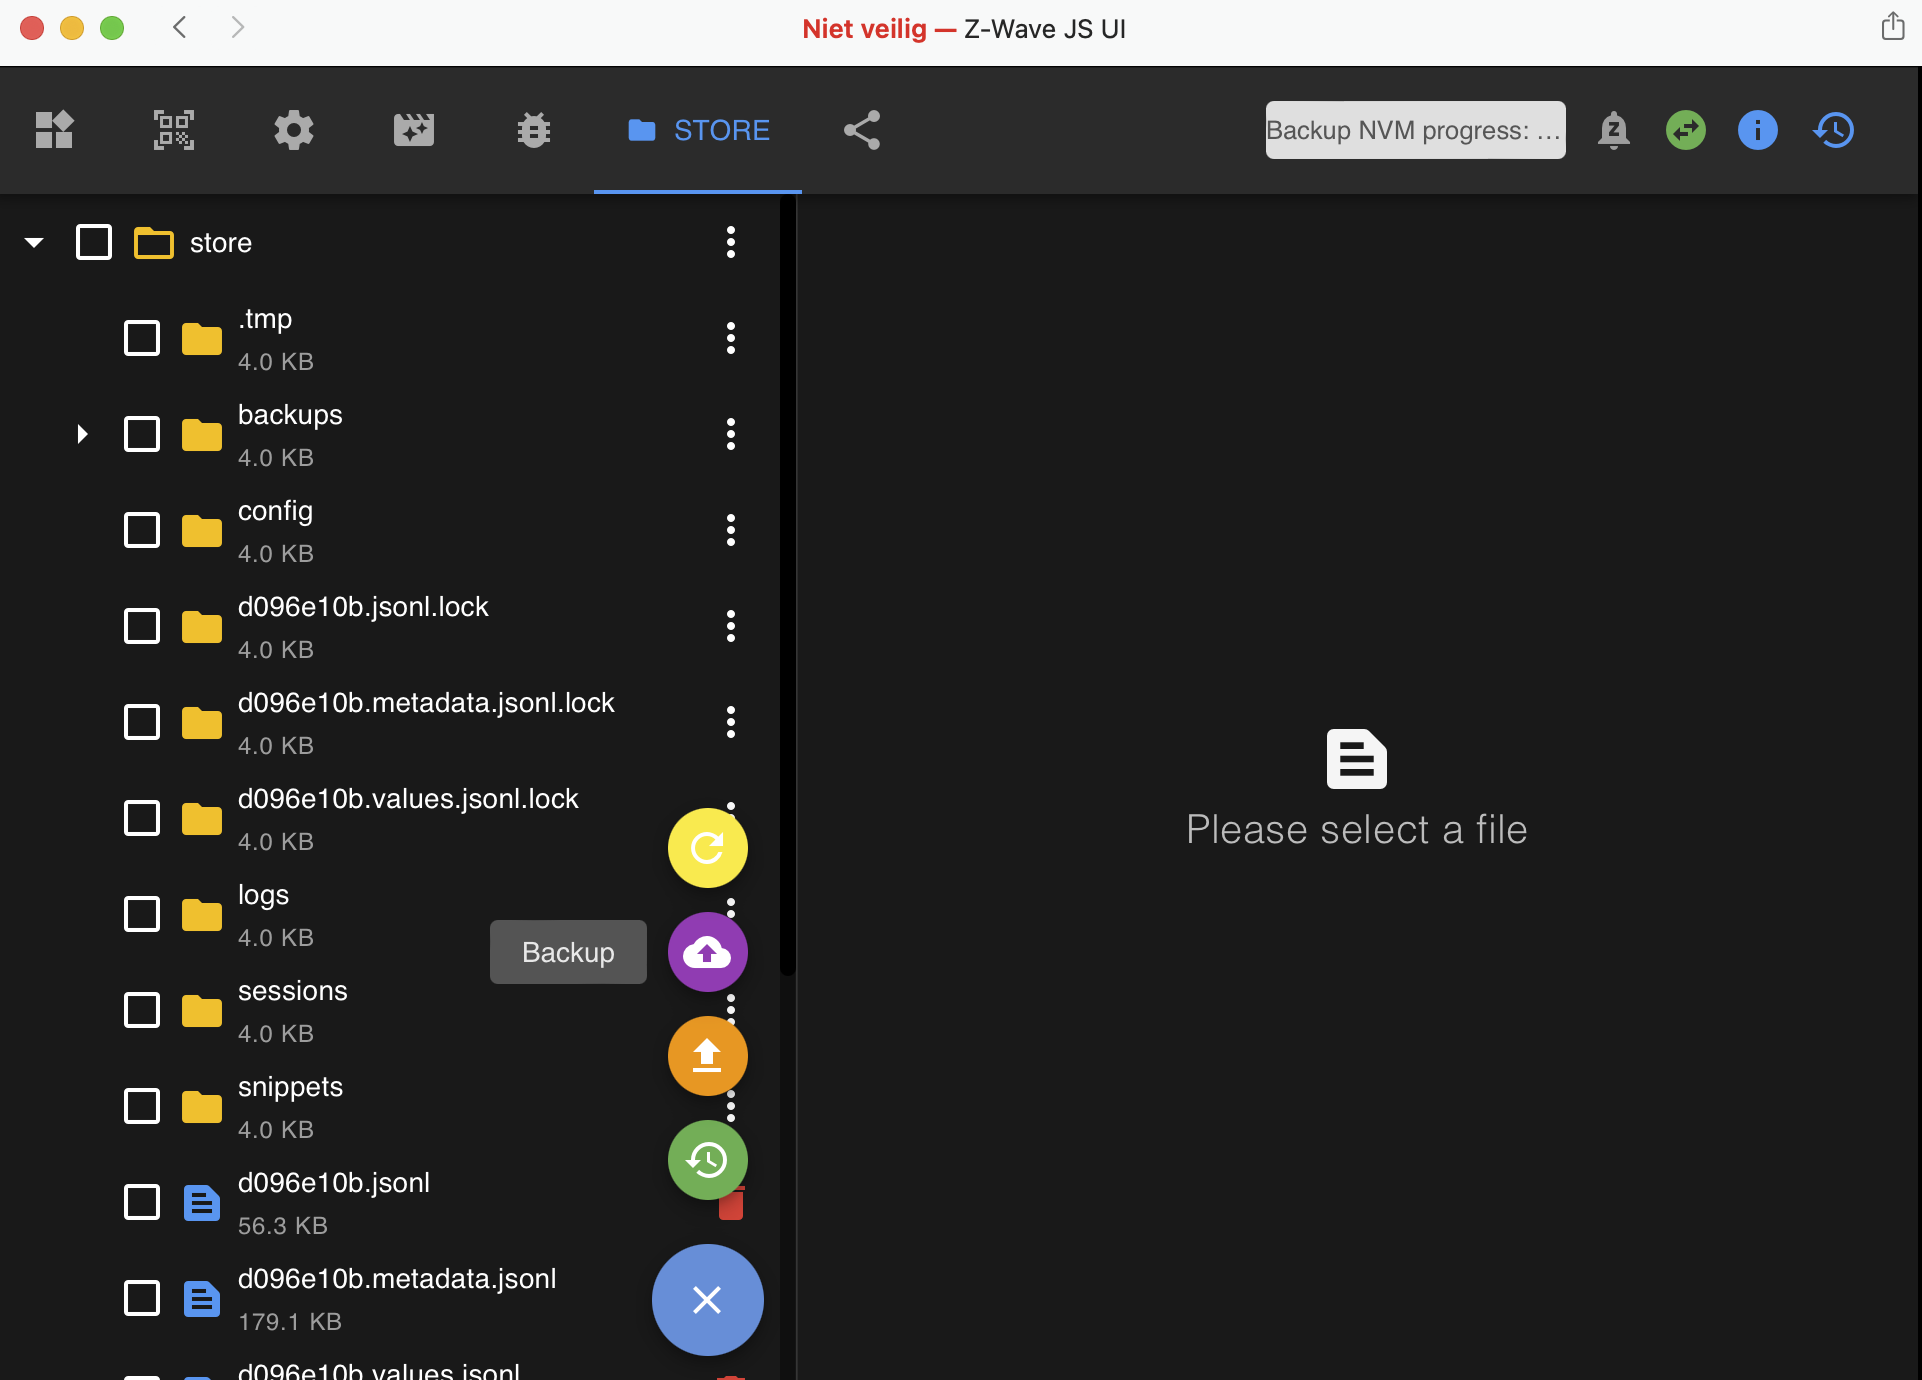Check the d096e10b.metadata.jsonl file checkbox
Screen dimensions: 1922x1380
pos(142,1298)
